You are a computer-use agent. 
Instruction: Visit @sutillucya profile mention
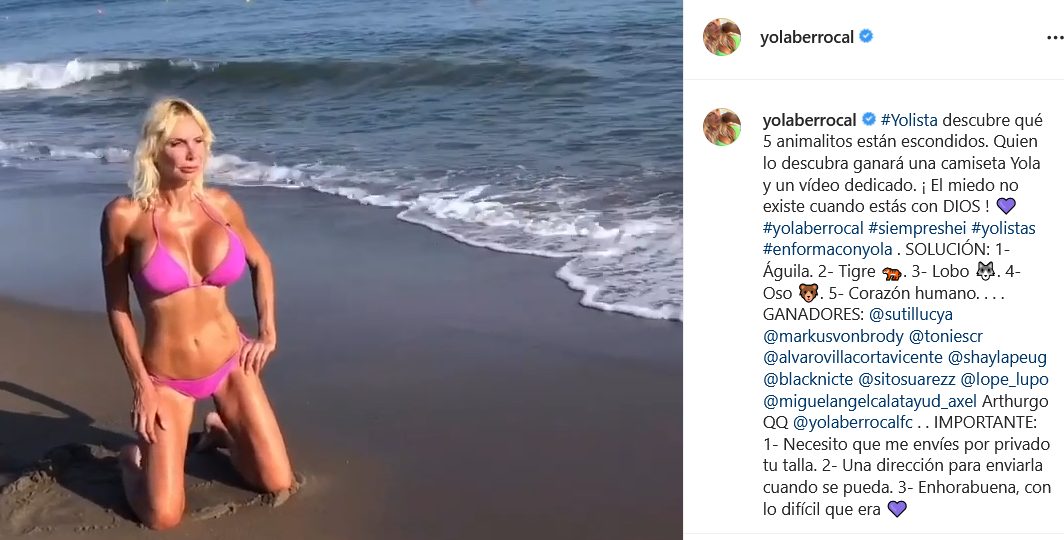click(x=911, y=314)
